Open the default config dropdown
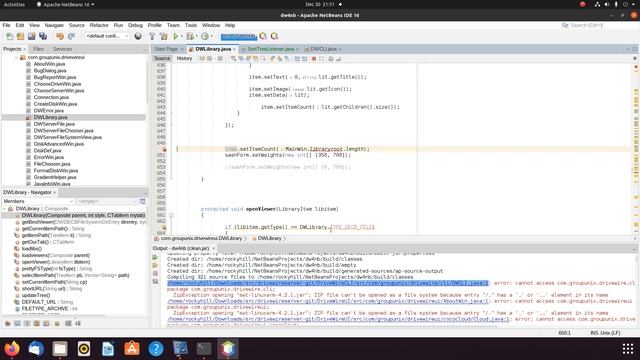The height and width of the screenshot is (360, 640). [x=107, y=36]
